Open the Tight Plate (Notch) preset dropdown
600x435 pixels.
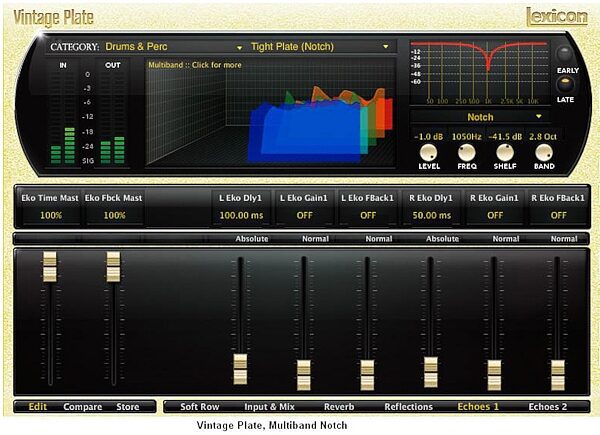320,47
